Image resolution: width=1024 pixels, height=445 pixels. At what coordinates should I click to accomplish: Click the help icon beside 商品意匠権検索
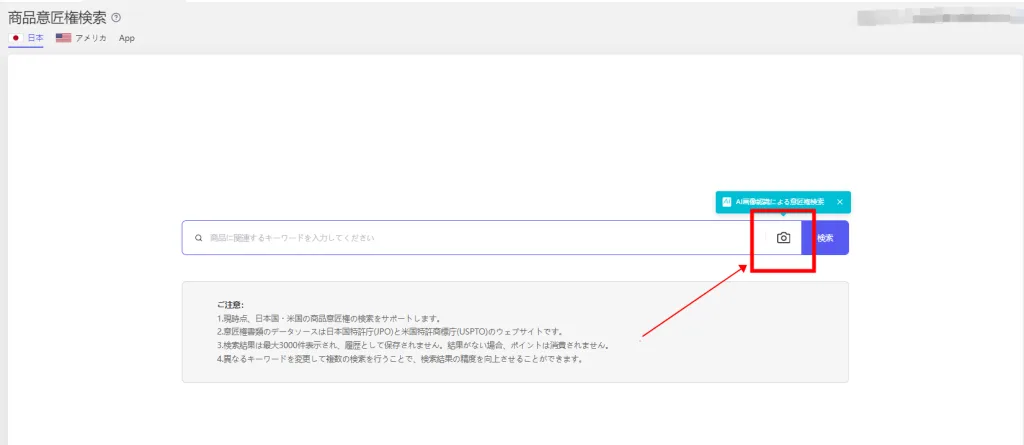(116, 18)
